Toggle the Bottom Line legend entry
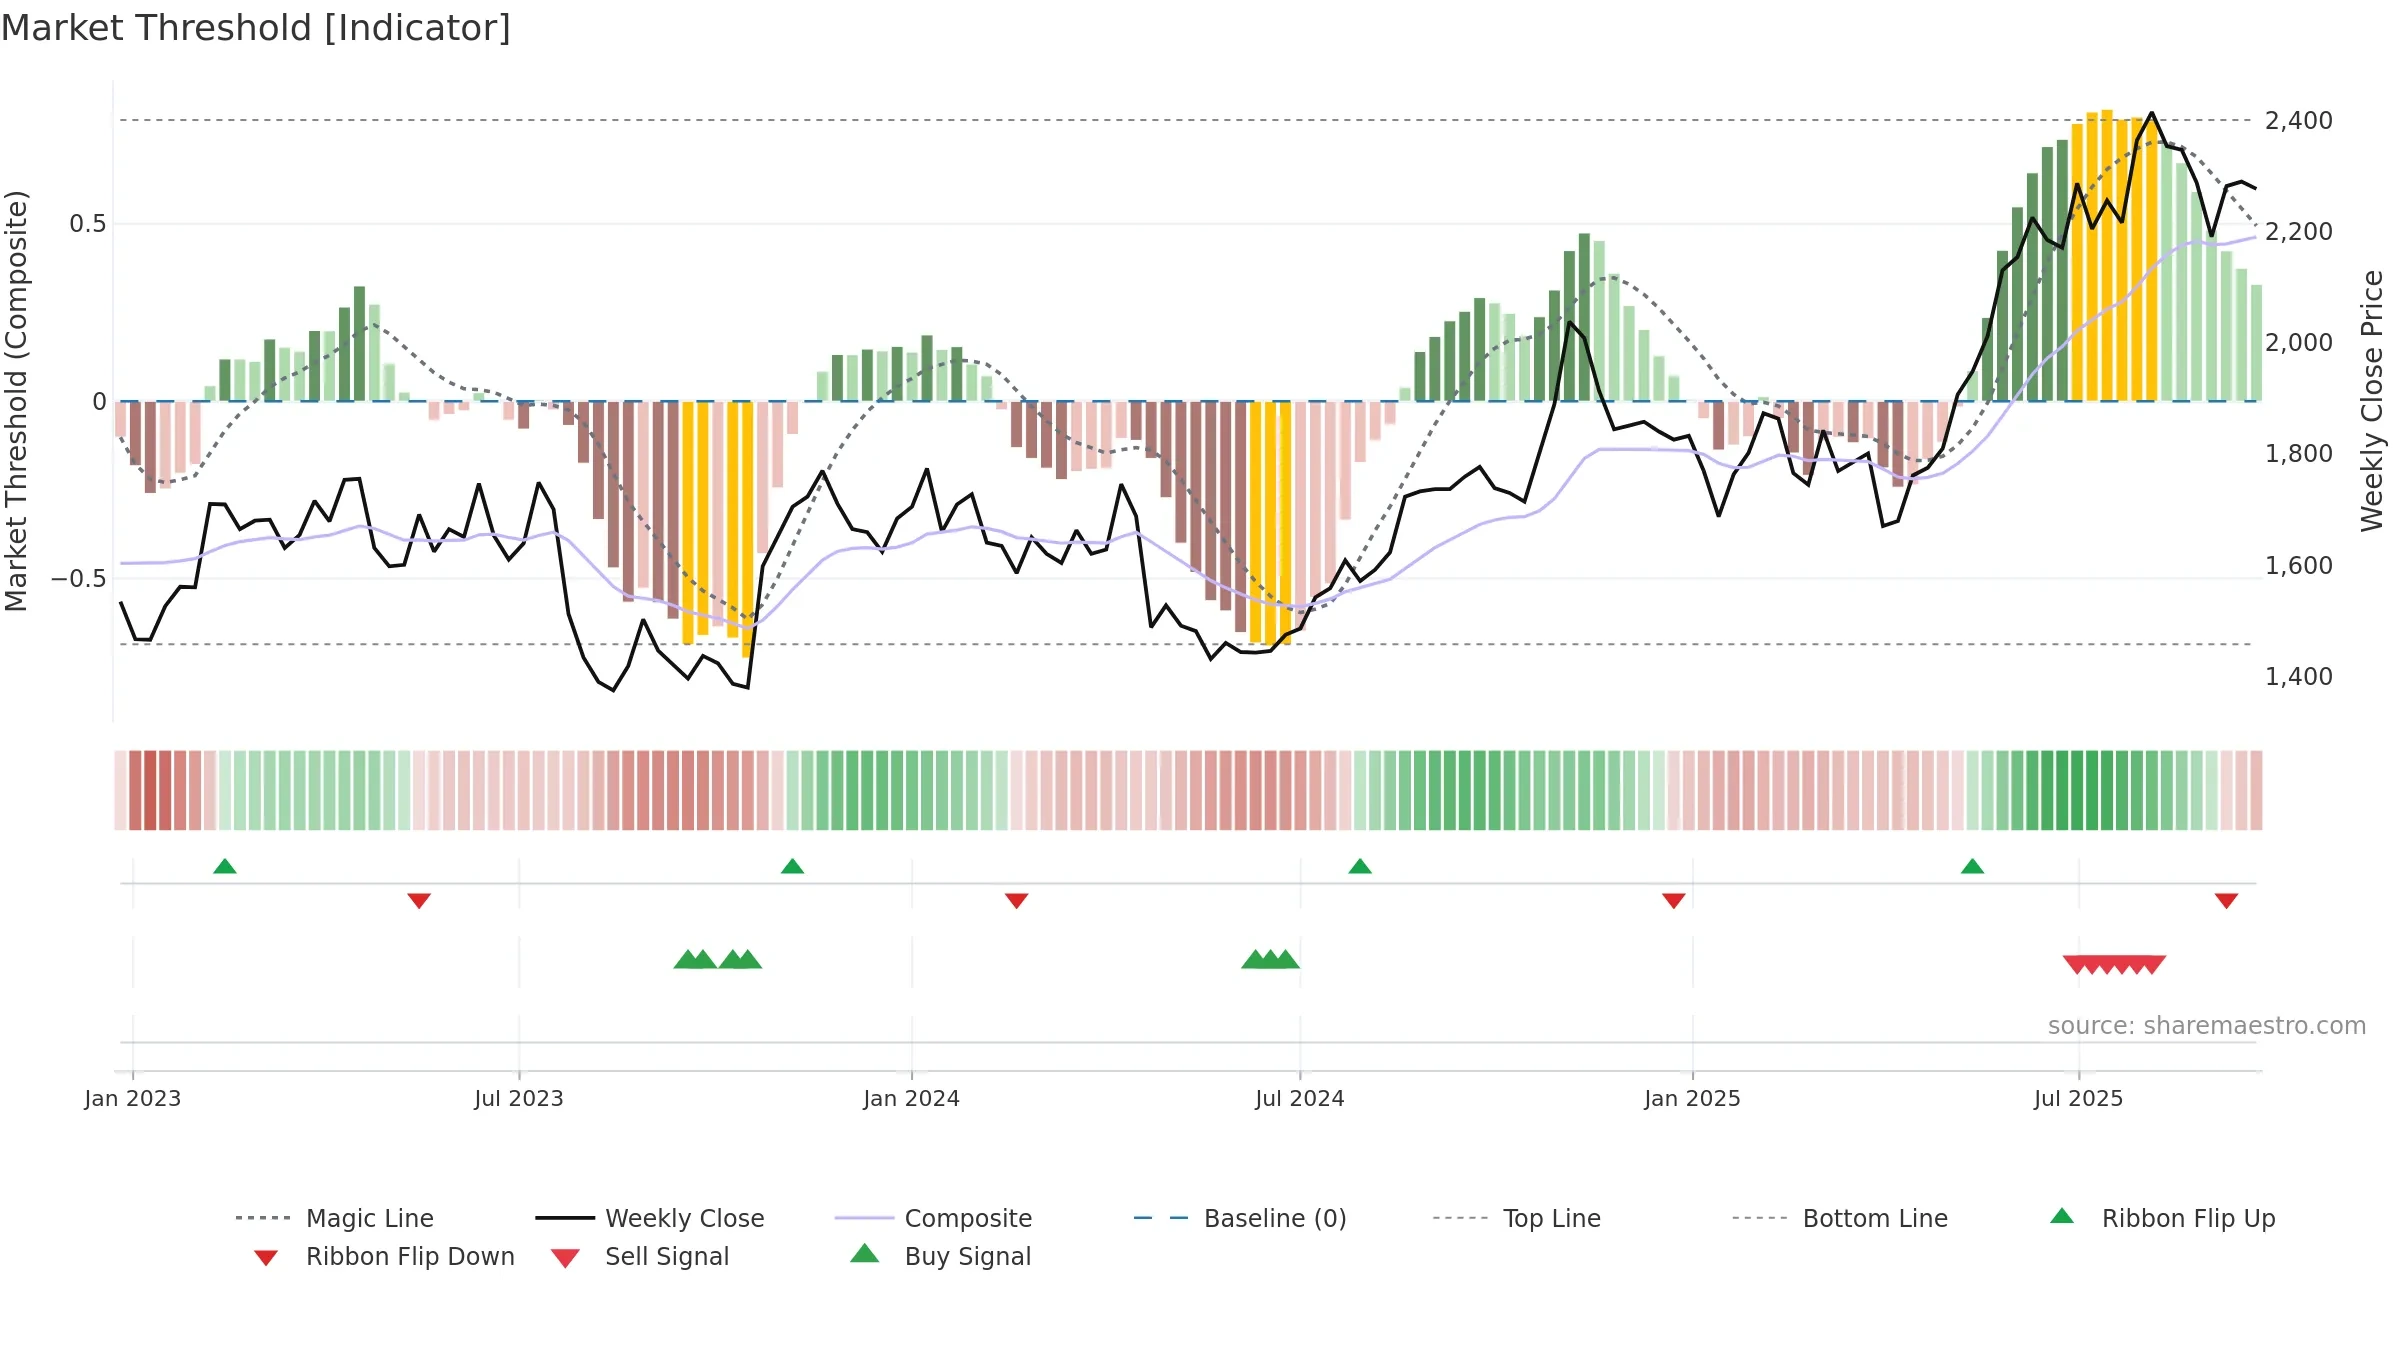 (1840, 1218)
